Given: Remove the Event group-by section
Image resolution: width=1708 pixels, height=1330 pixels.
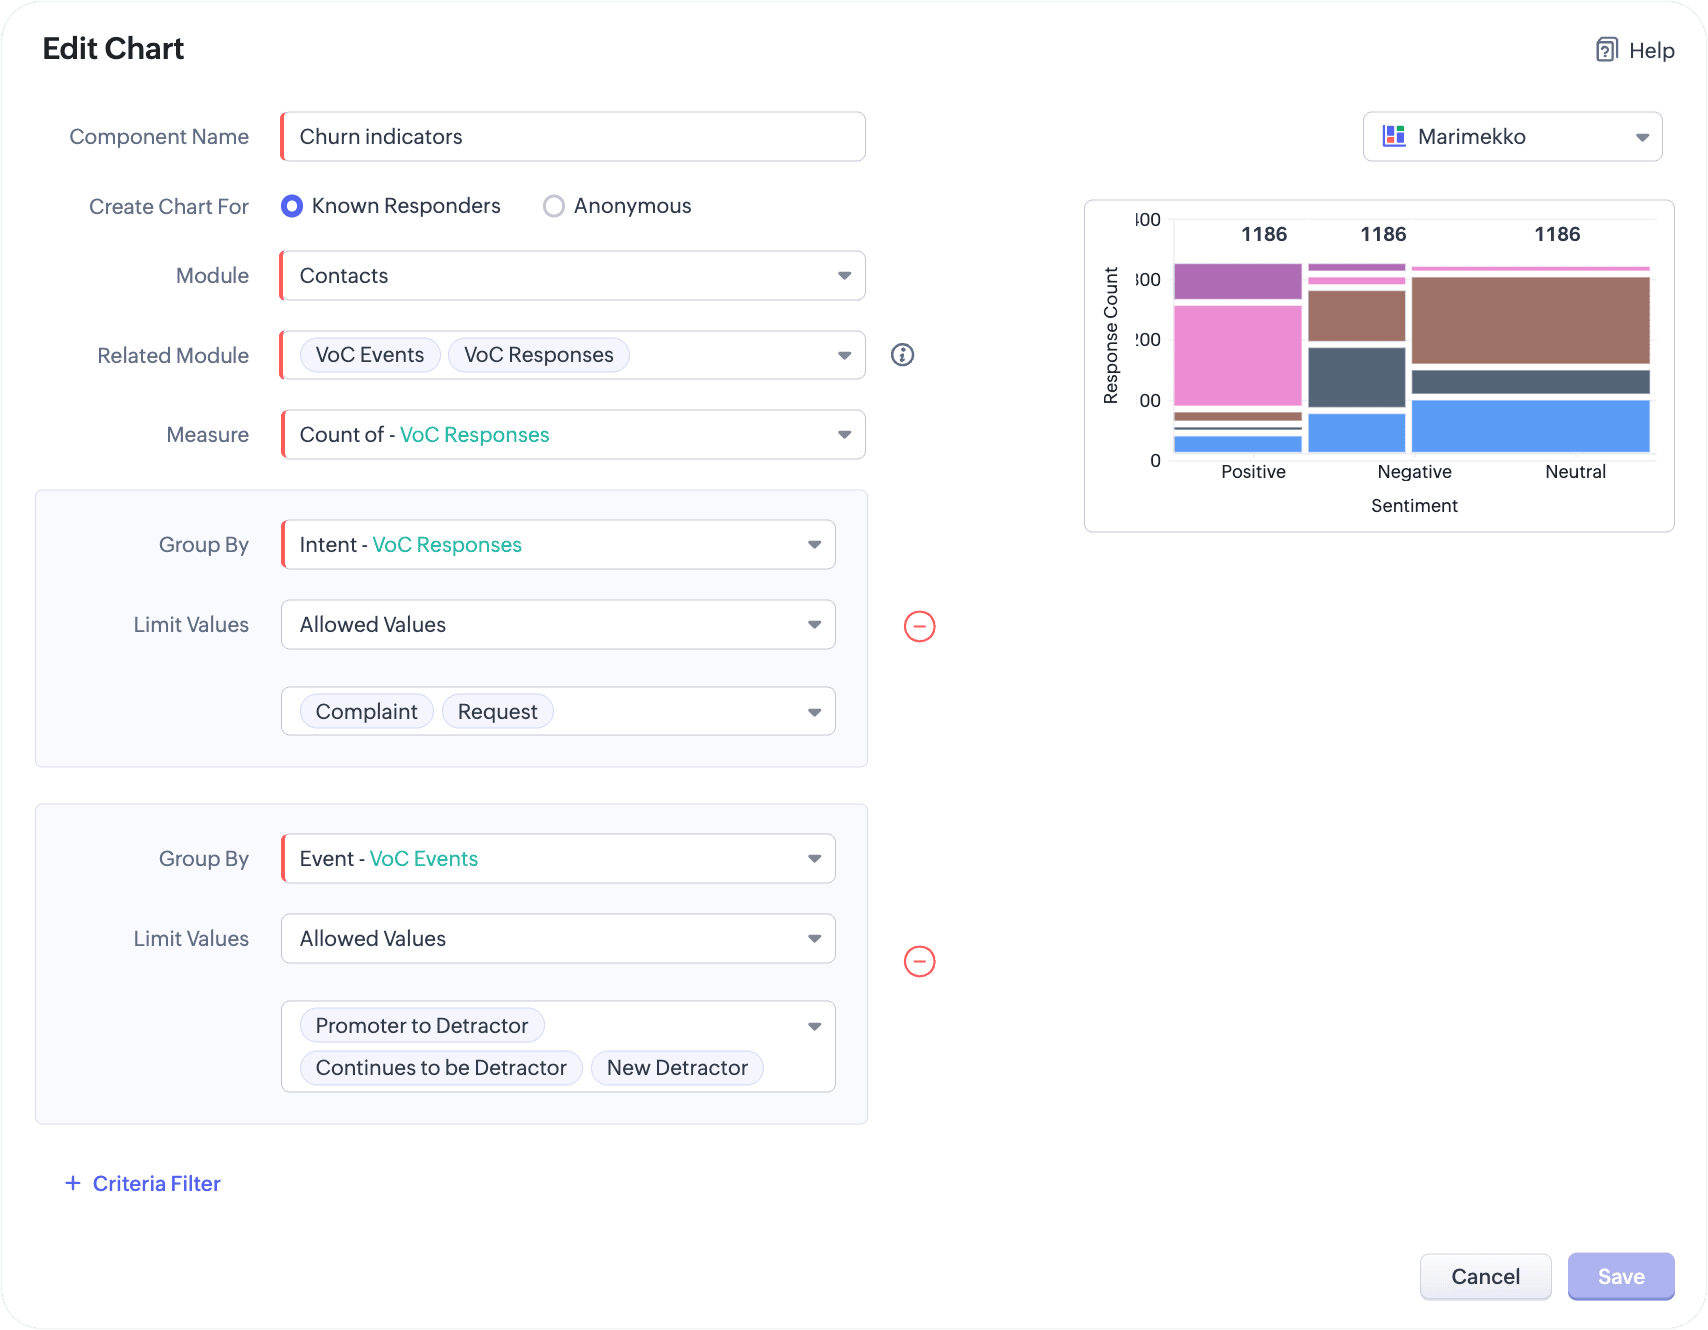Looking at the screenshot, I should click(x=919, y=961).
